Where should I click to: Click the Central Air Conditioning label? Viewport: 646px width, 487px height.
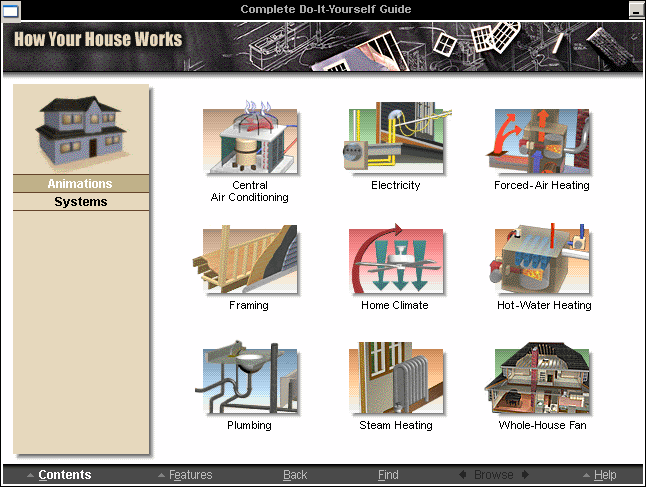pos(250,191)
